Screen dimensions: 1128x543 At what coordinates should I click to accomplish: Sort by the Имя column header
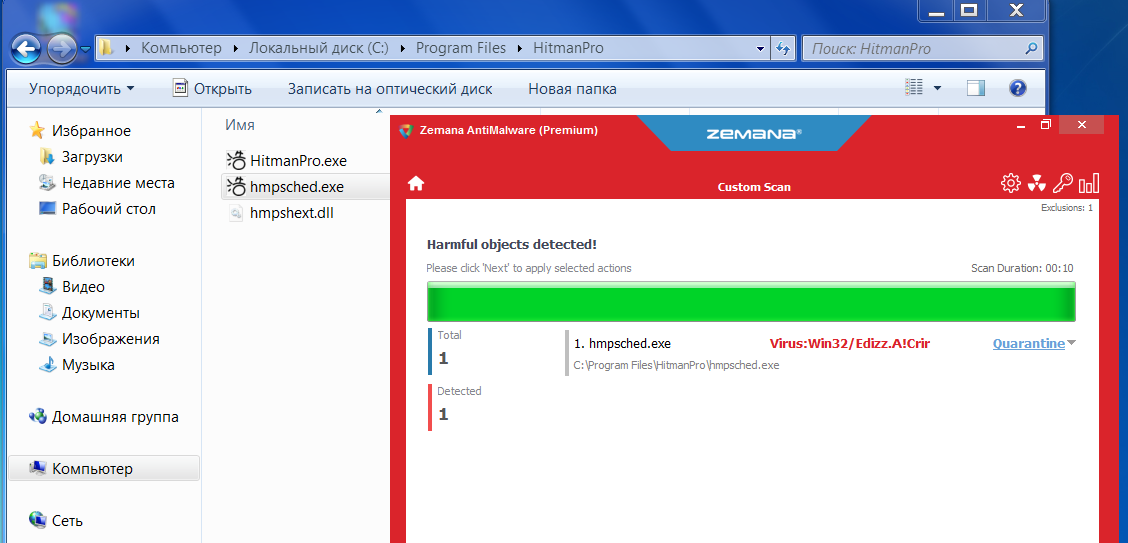pyautogui.click(x=240, y=125)
